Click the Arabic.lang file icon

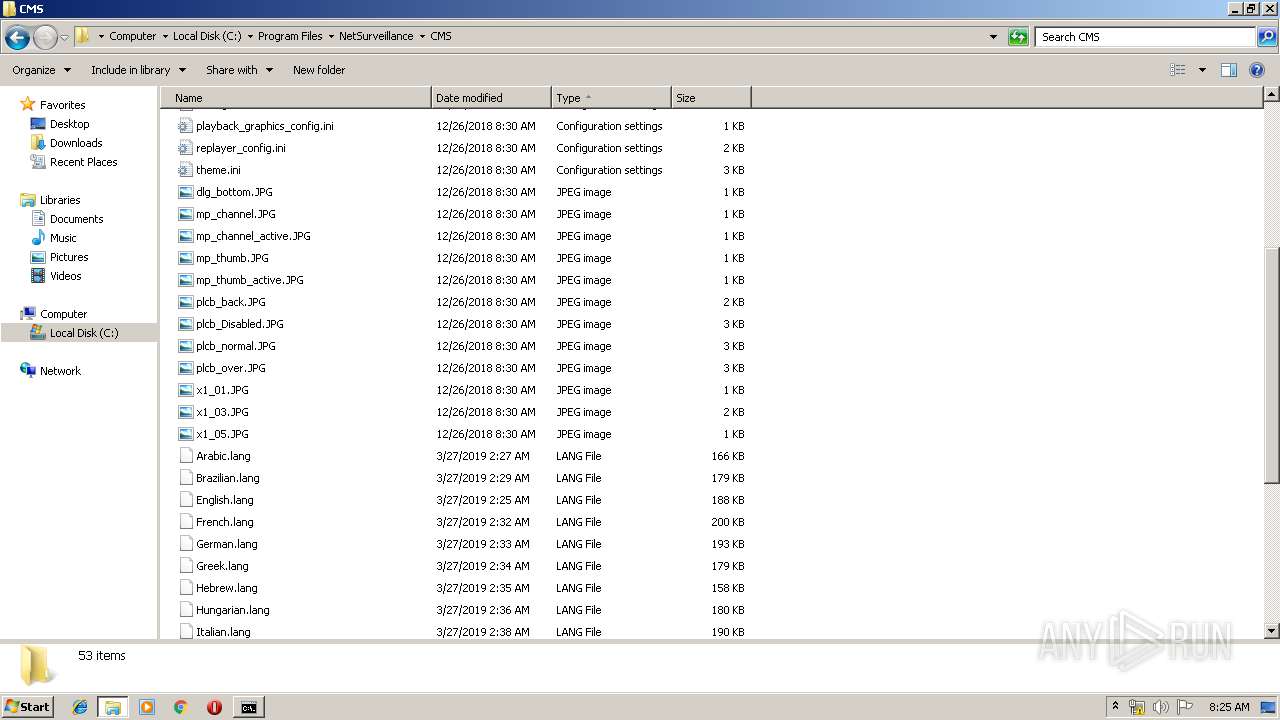pyautogui.click(x=184, y=456)
